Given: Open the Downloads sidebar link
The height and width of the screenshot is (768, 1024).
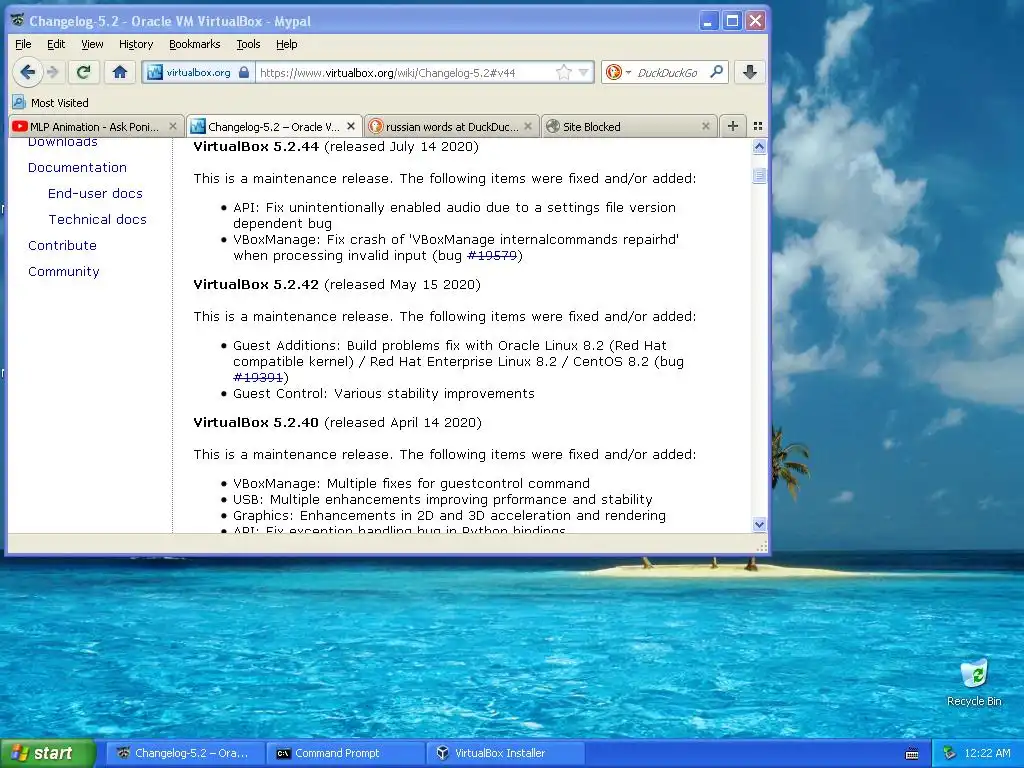Looking at the screenshot, I should [x=63, y=142].
